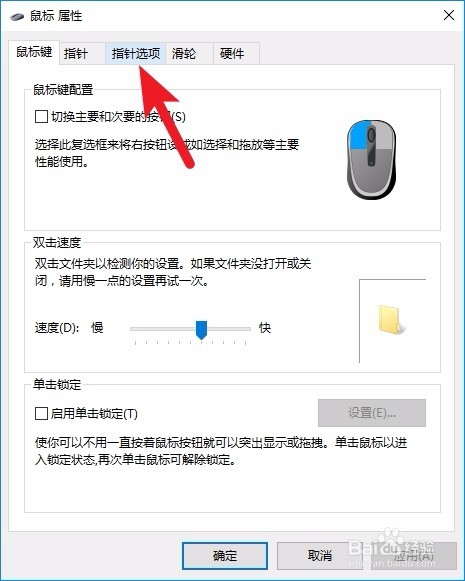Open the 滑轮 tab

pos(189,54)
